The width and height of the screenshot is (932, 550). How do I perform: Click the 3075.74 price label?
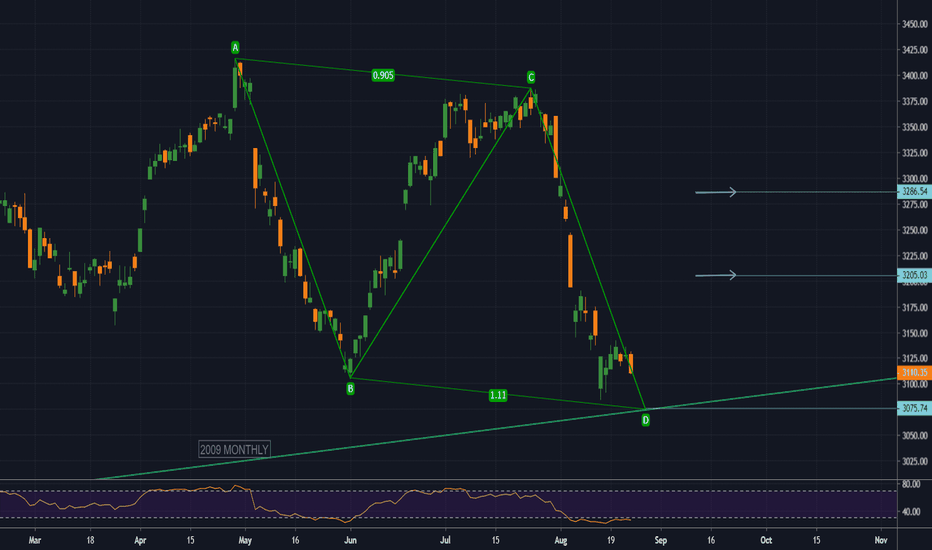coord(914,408)
